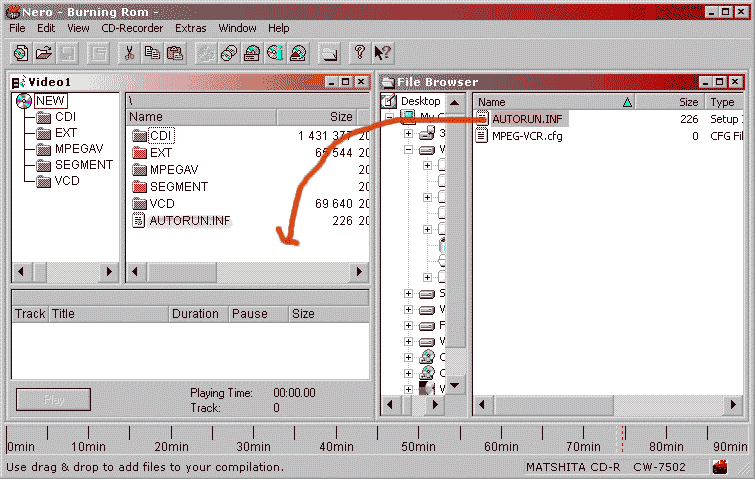Viewport: 755px width, 479px height.
Task: Click the MPEG-VCR.cfg file icon in File Browser
Action: click(482, 136)
